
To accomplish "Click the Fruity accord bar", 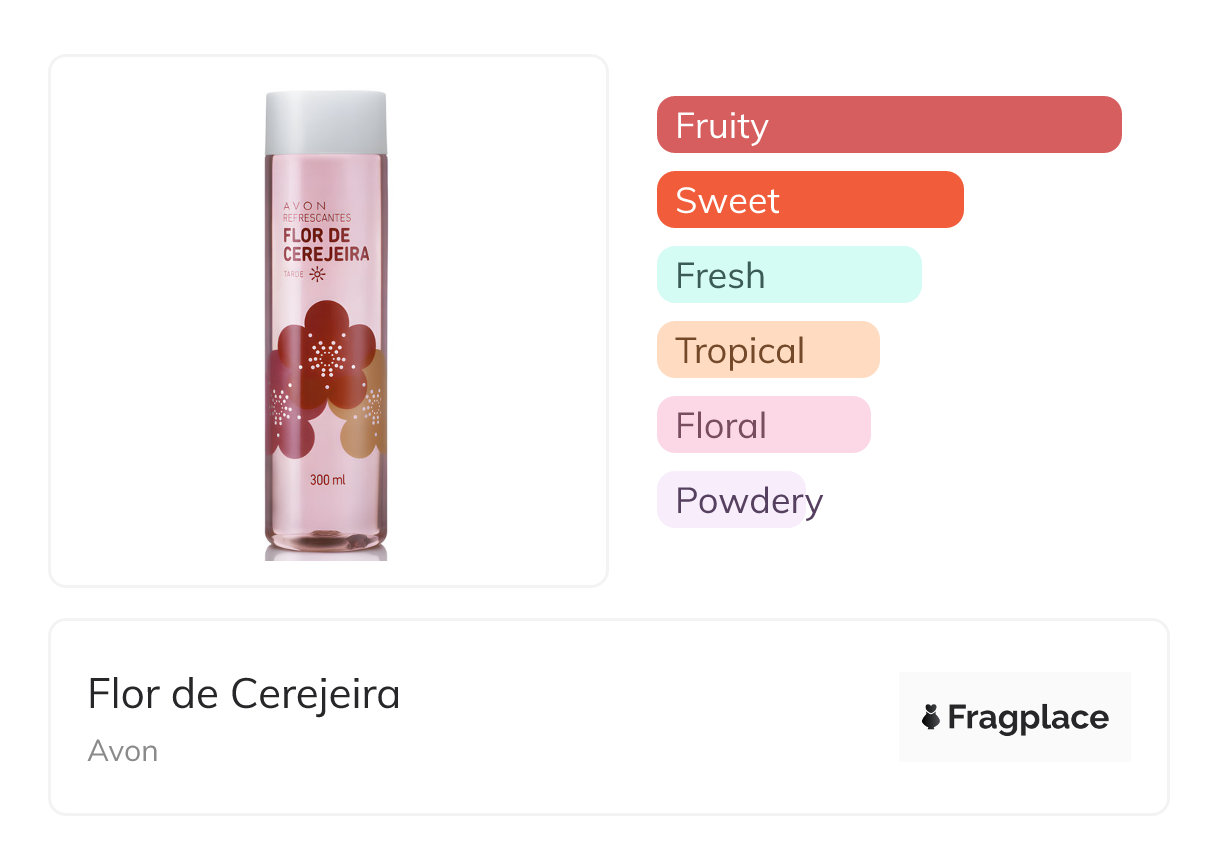I will [x=888, y=125].
